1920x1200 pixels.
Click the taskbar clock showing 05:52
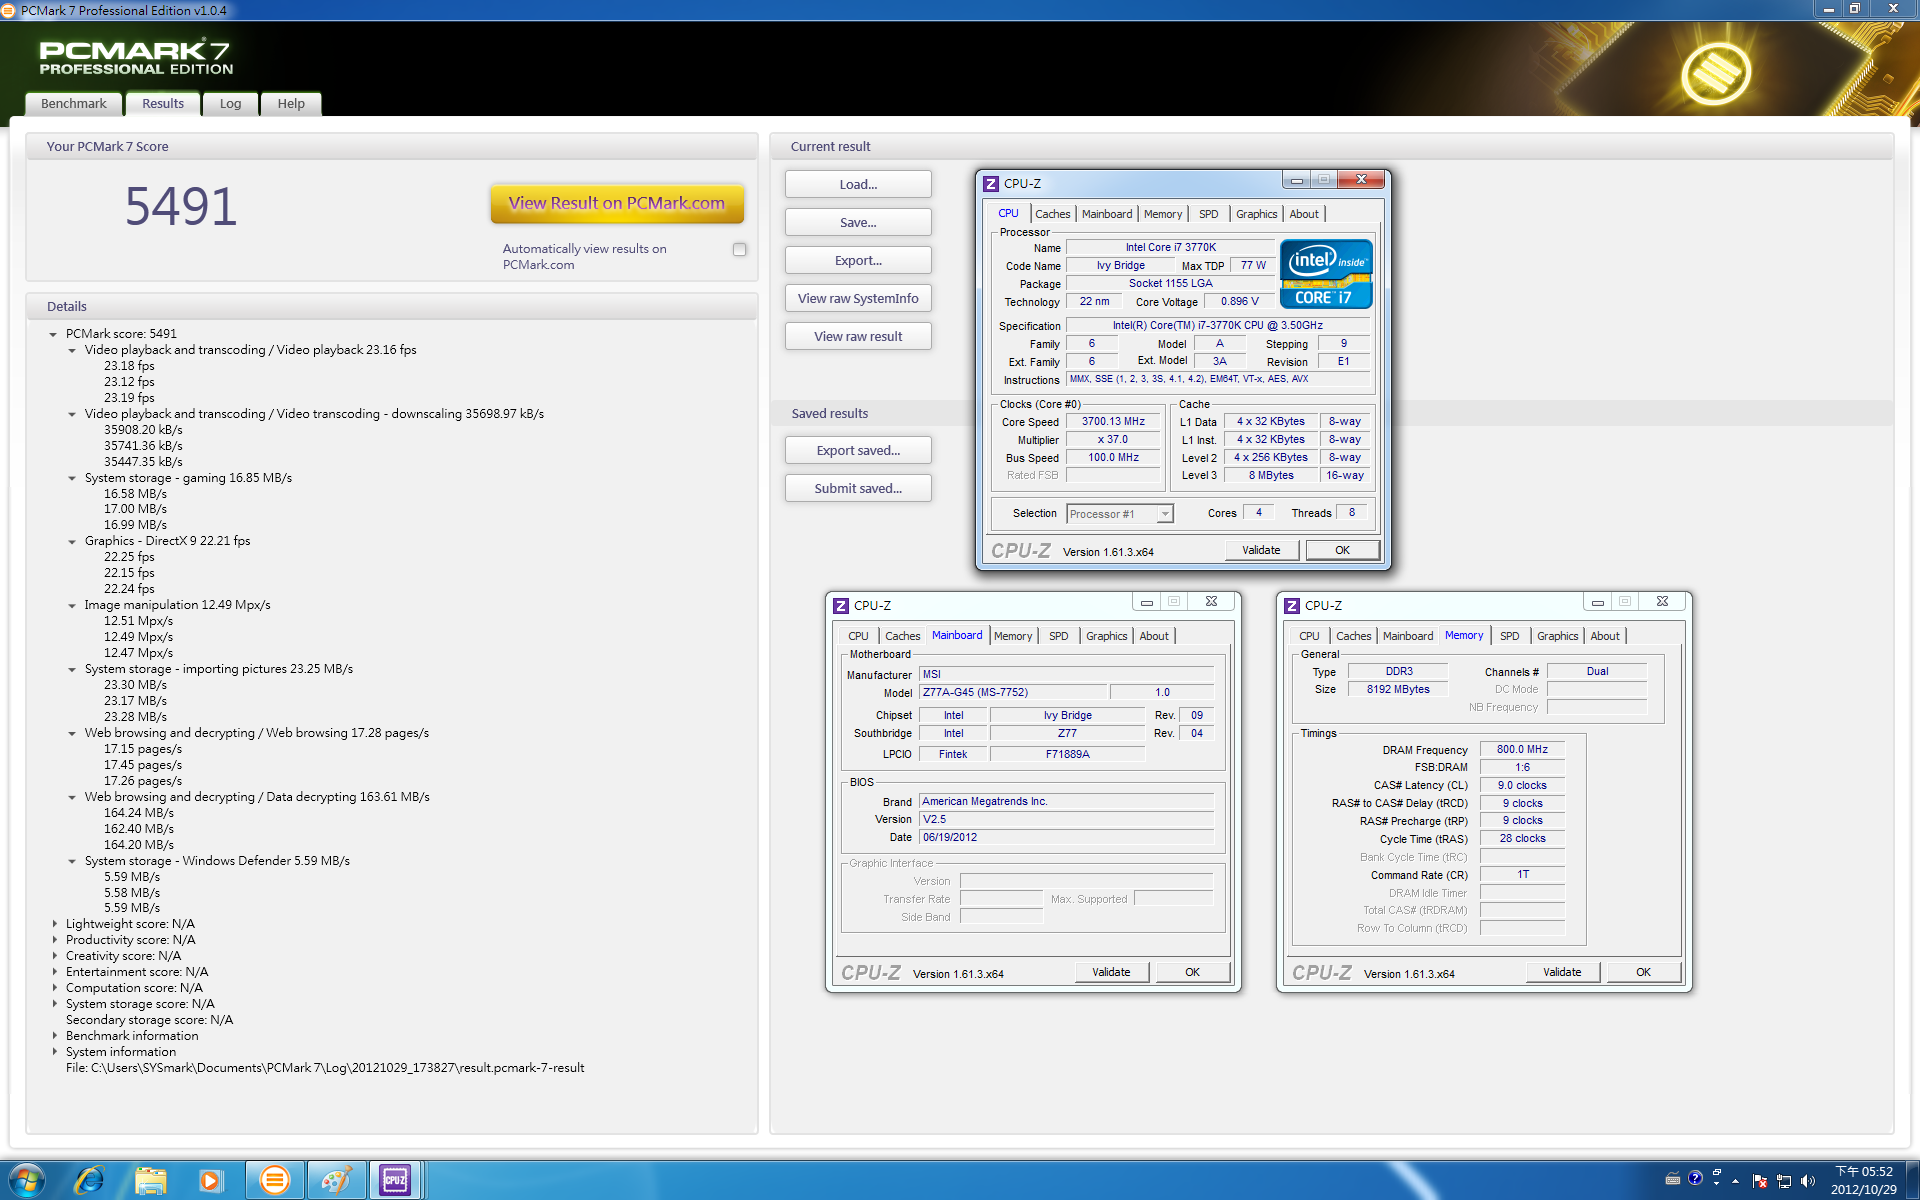tap(1863, 1181)
